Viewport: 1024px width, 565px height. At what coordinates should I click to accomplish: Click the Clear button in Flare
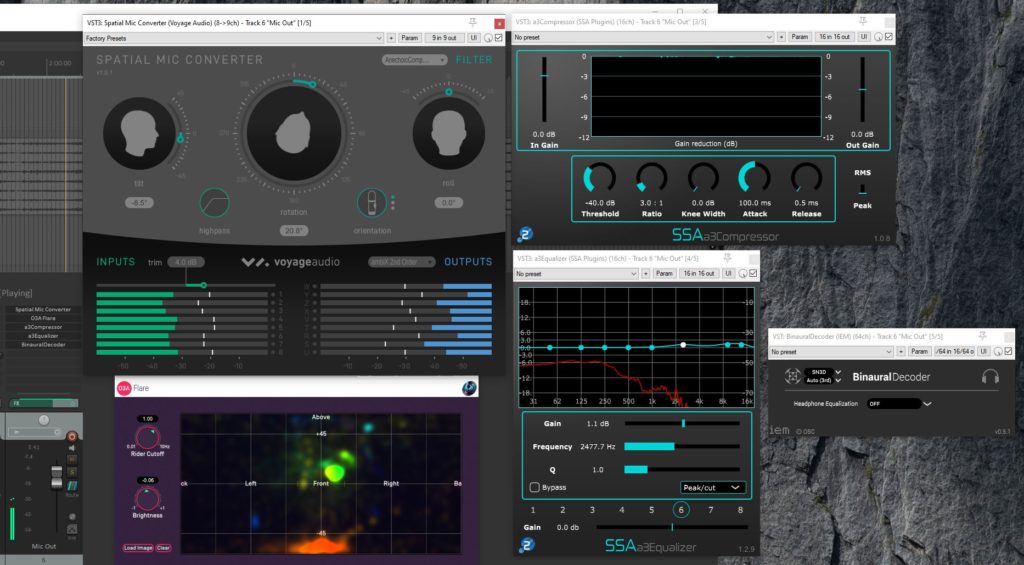click(163, 548)
